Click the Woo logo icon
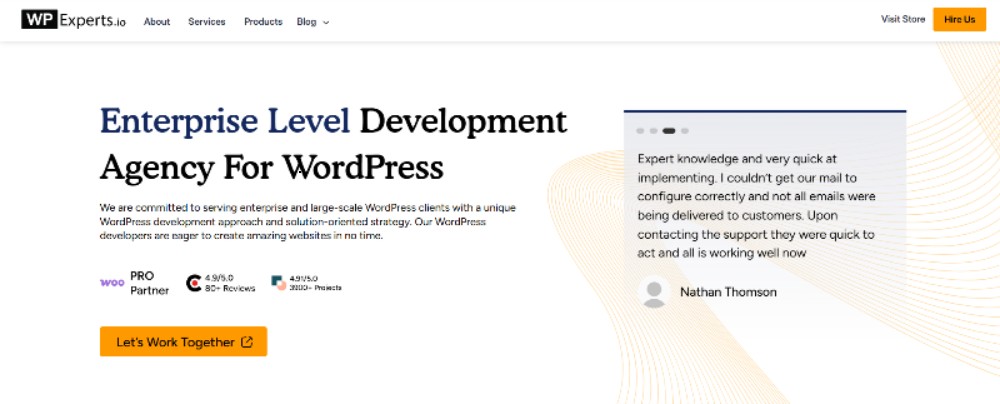 click(112, 283)
